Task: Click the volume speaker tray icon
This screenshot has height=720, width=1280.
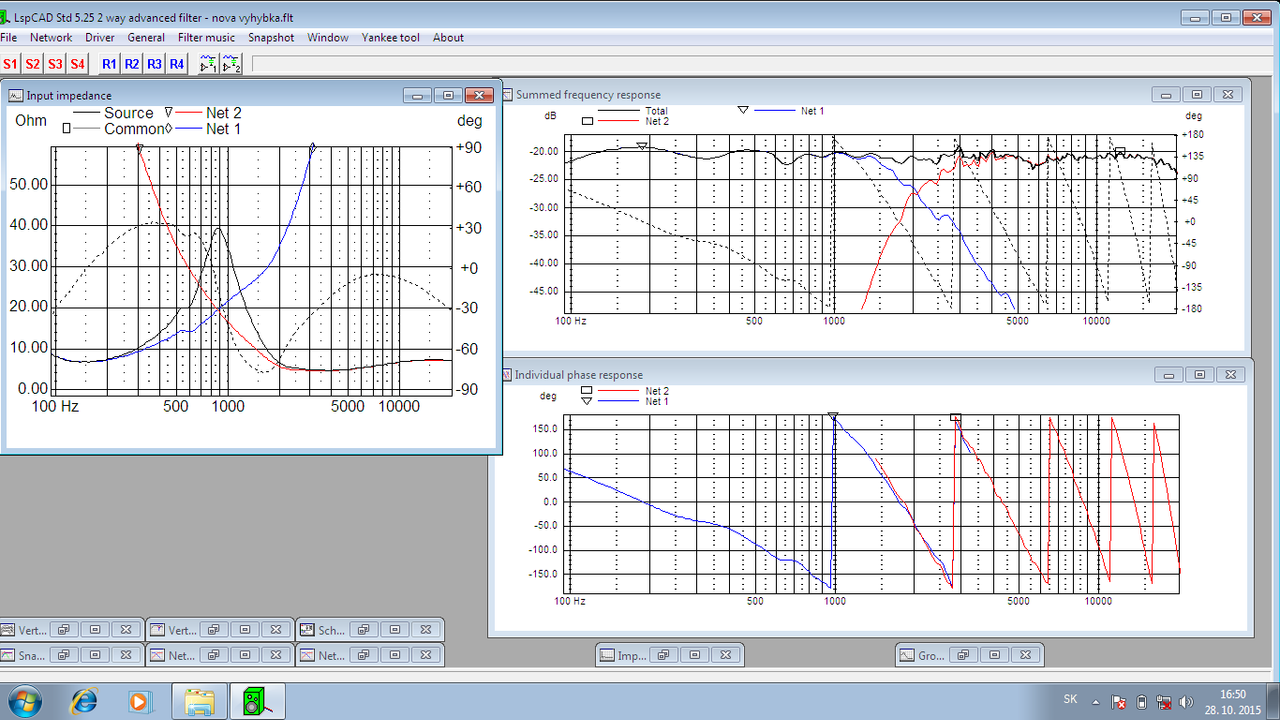Action: [x=1187, y=702]
